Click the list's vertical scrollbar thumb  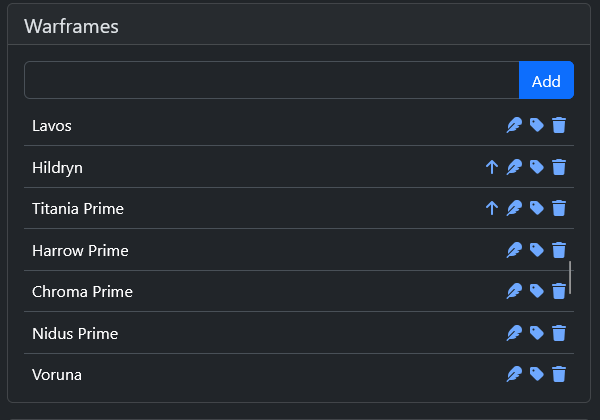point(570,278)
